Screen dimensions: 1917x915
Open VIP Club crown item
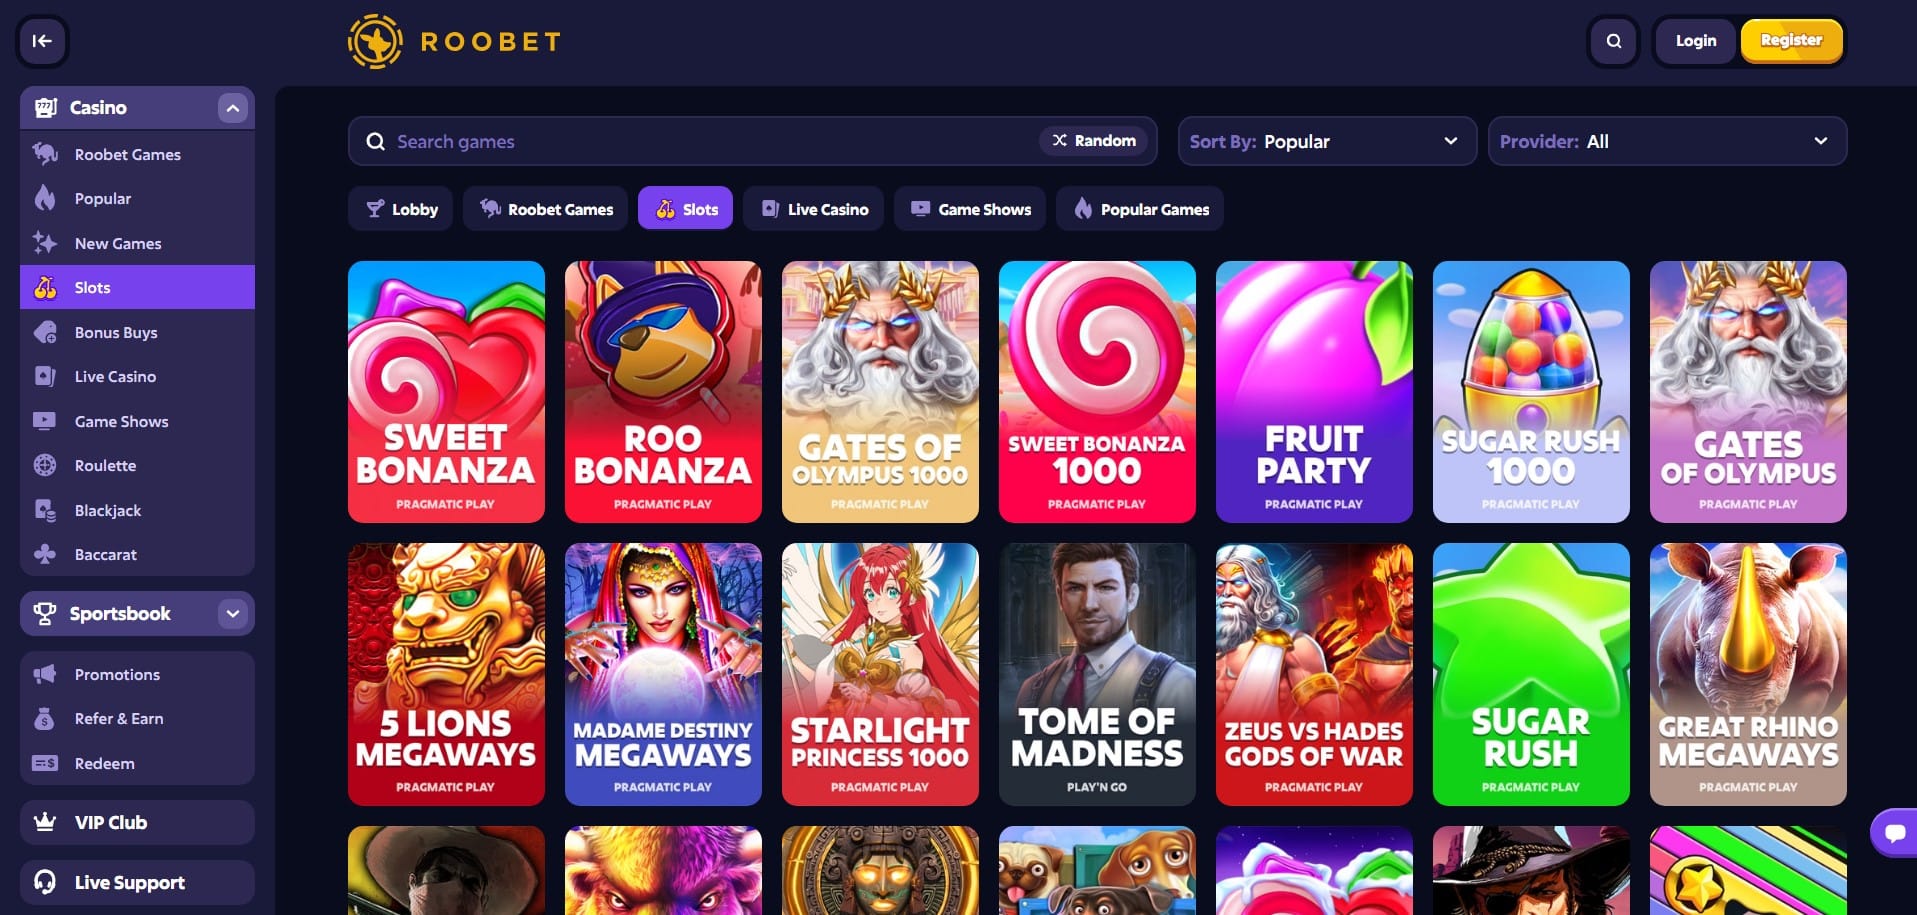[137, 822]
